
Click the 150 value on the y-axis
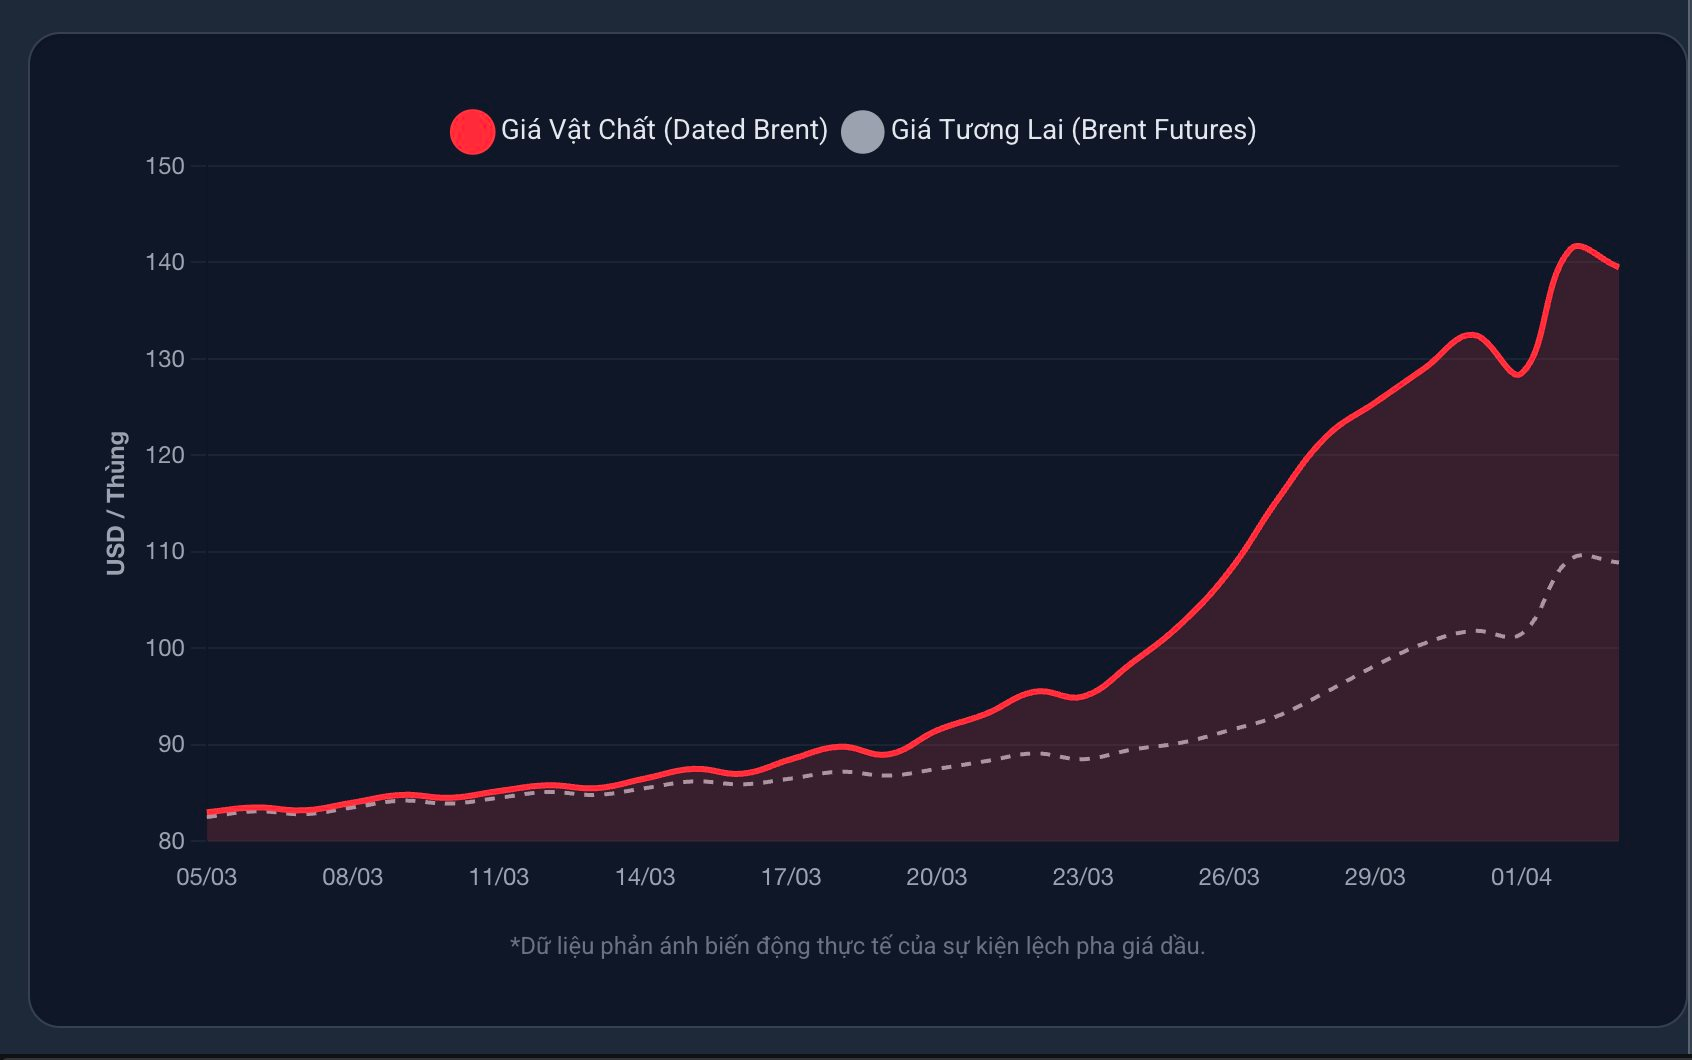point(165,166)
